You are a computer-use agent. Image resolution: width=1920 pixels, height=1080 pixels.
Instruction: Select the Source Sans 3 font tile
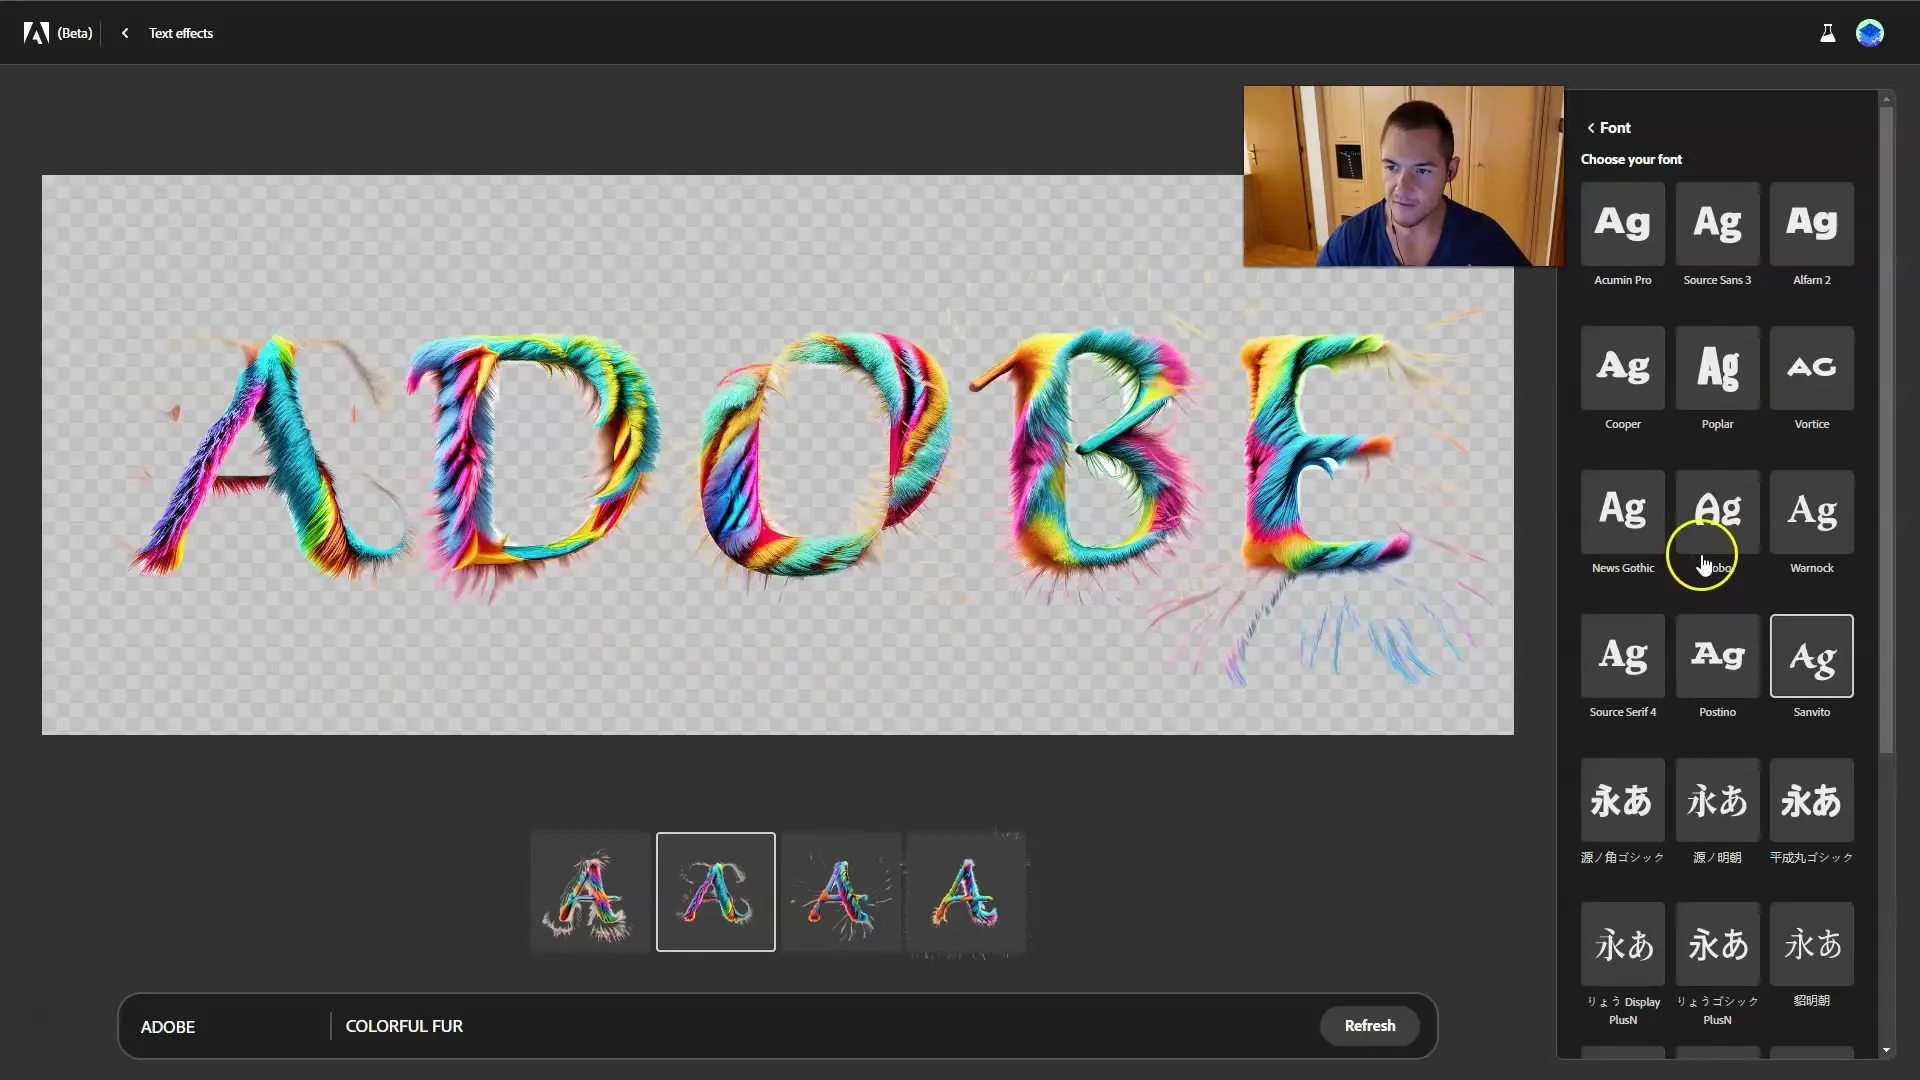point(1717,223)
